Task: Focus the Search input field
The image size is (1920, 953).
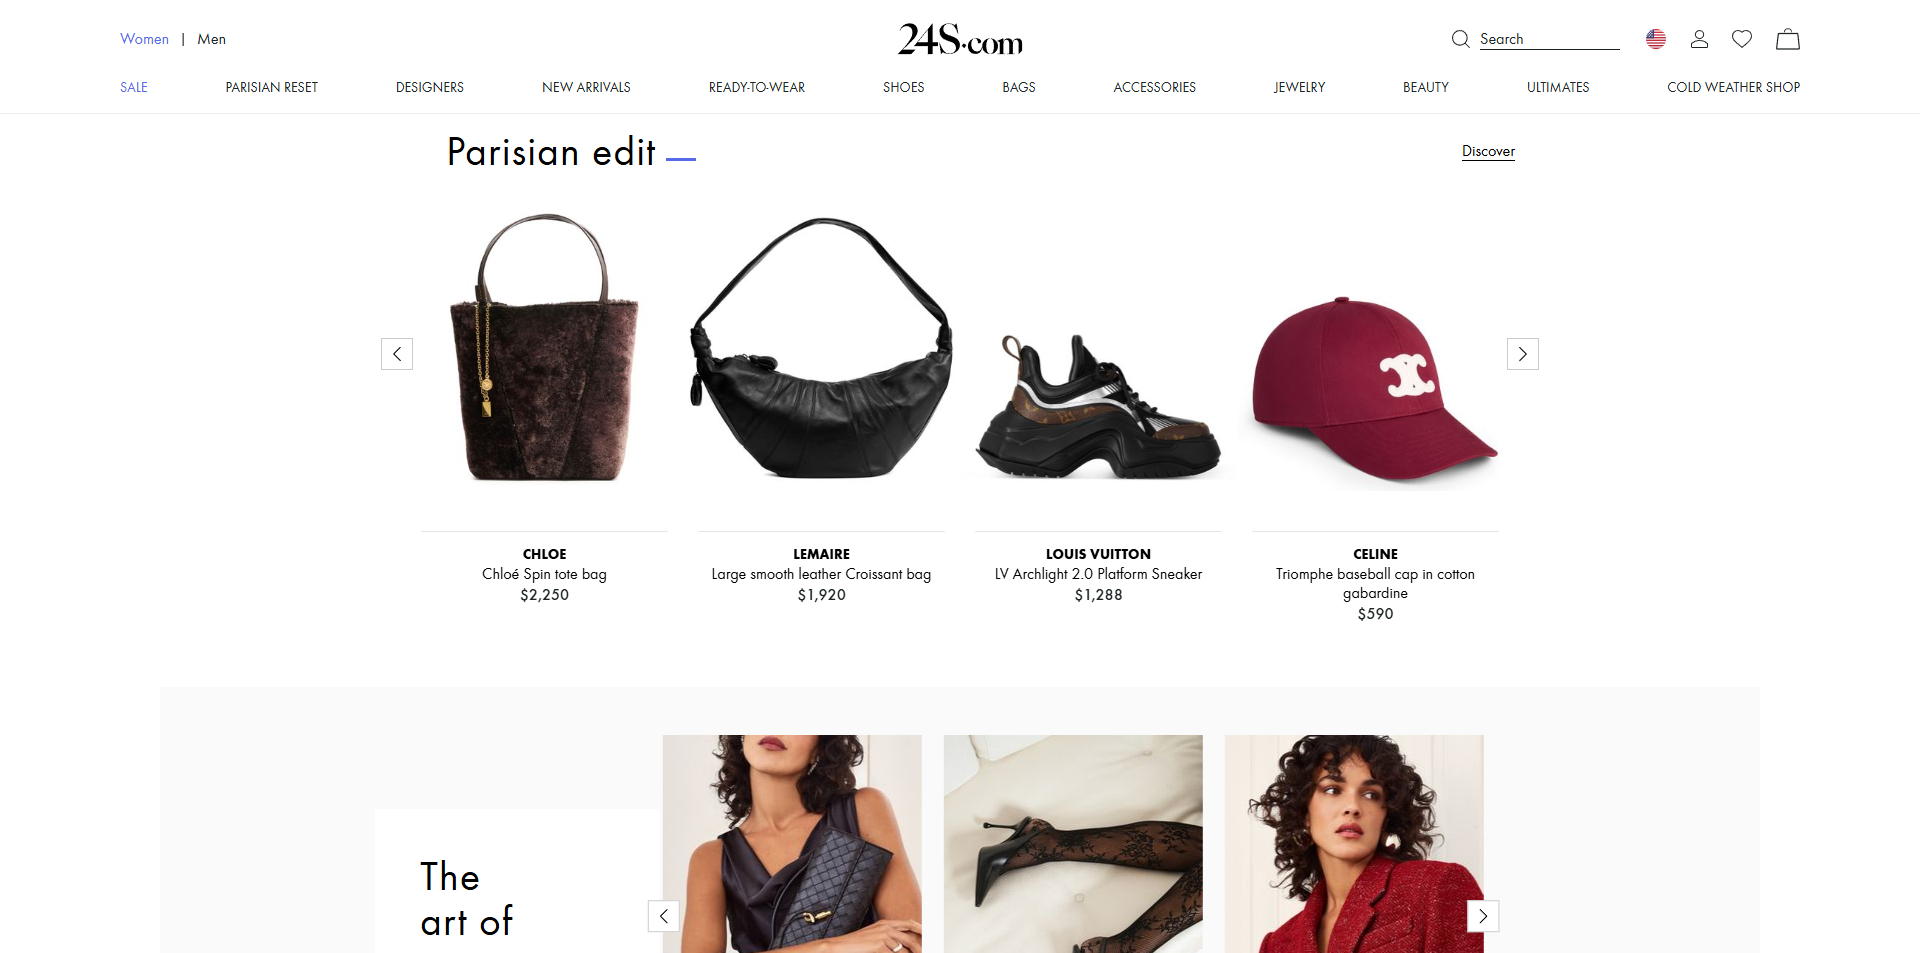Action: coord(1549,39)
